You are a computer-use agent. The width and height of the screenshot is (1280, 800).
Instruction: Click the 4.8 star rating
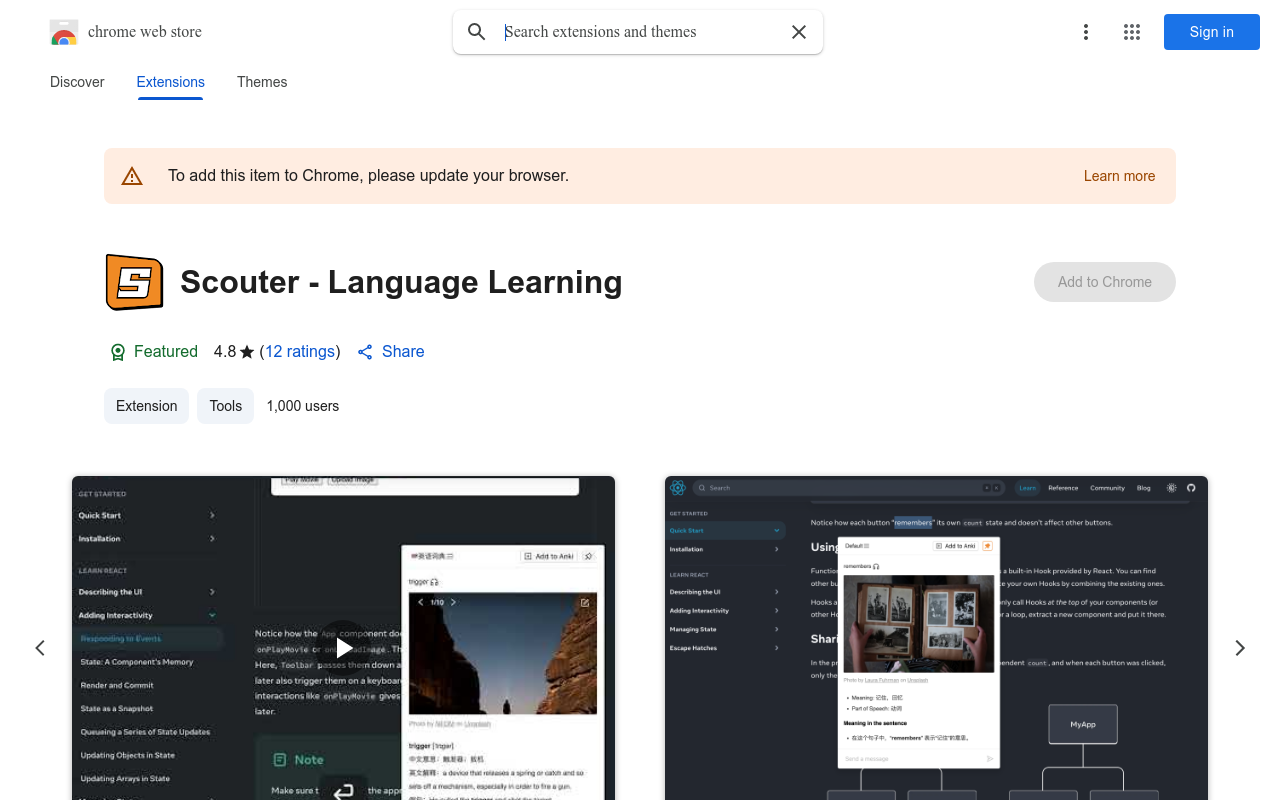pos(234,352)
